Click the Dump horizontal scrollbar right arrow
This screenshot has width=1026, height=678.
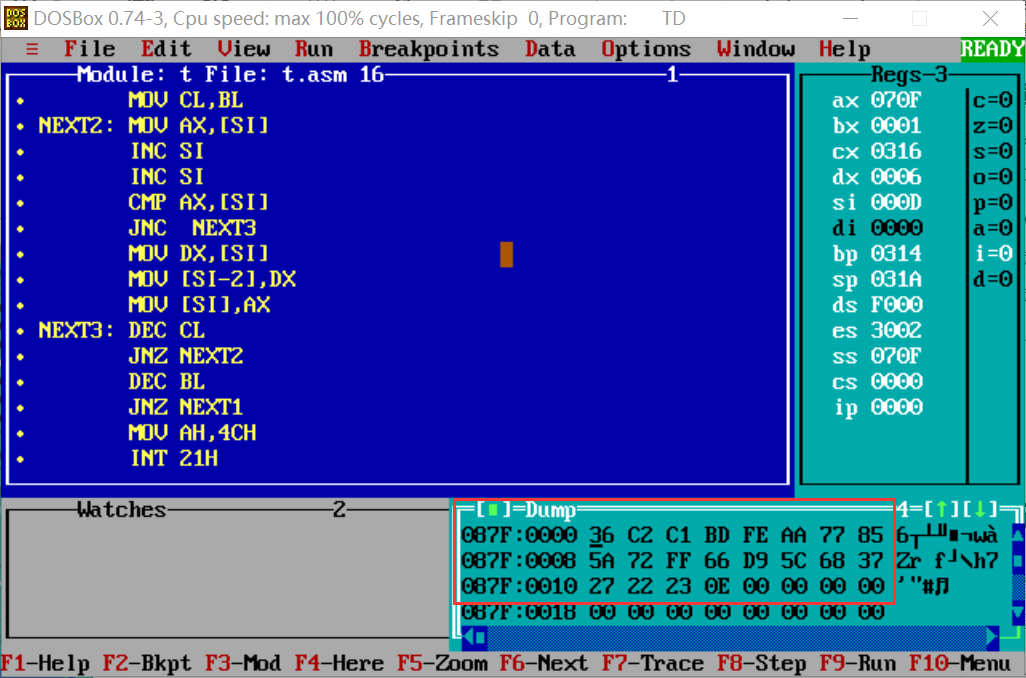point(993,637)
